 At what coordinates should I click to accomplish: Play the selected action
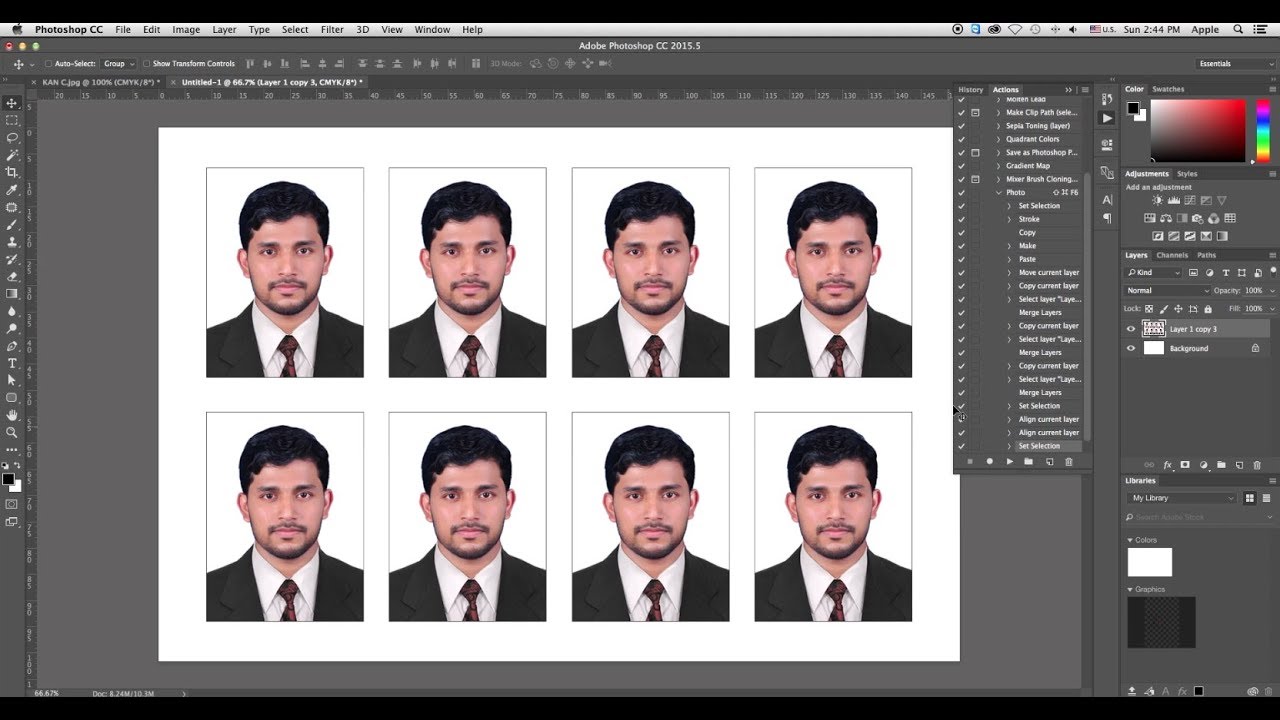(x=1010, y=461)
